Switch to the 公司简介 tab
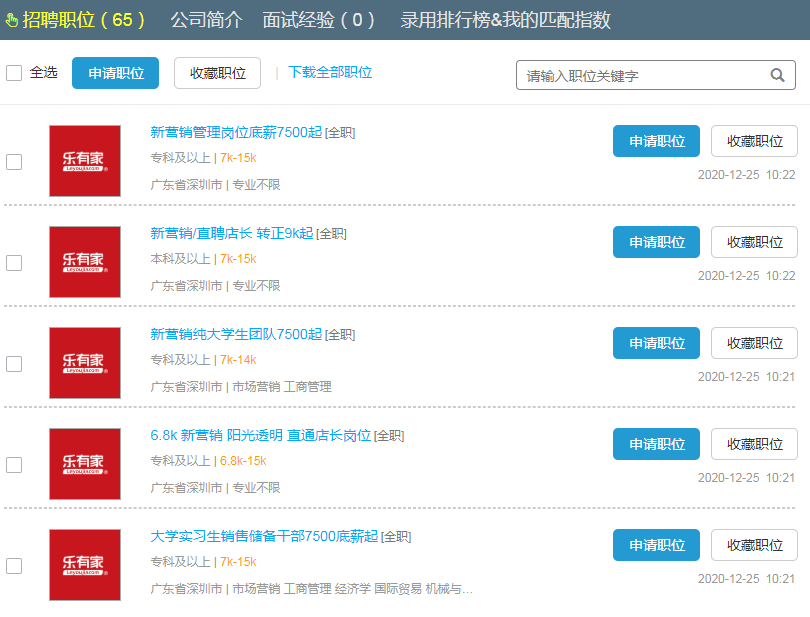Image resolution: width=810 pixels, height=617 pixels. point(205,20)
